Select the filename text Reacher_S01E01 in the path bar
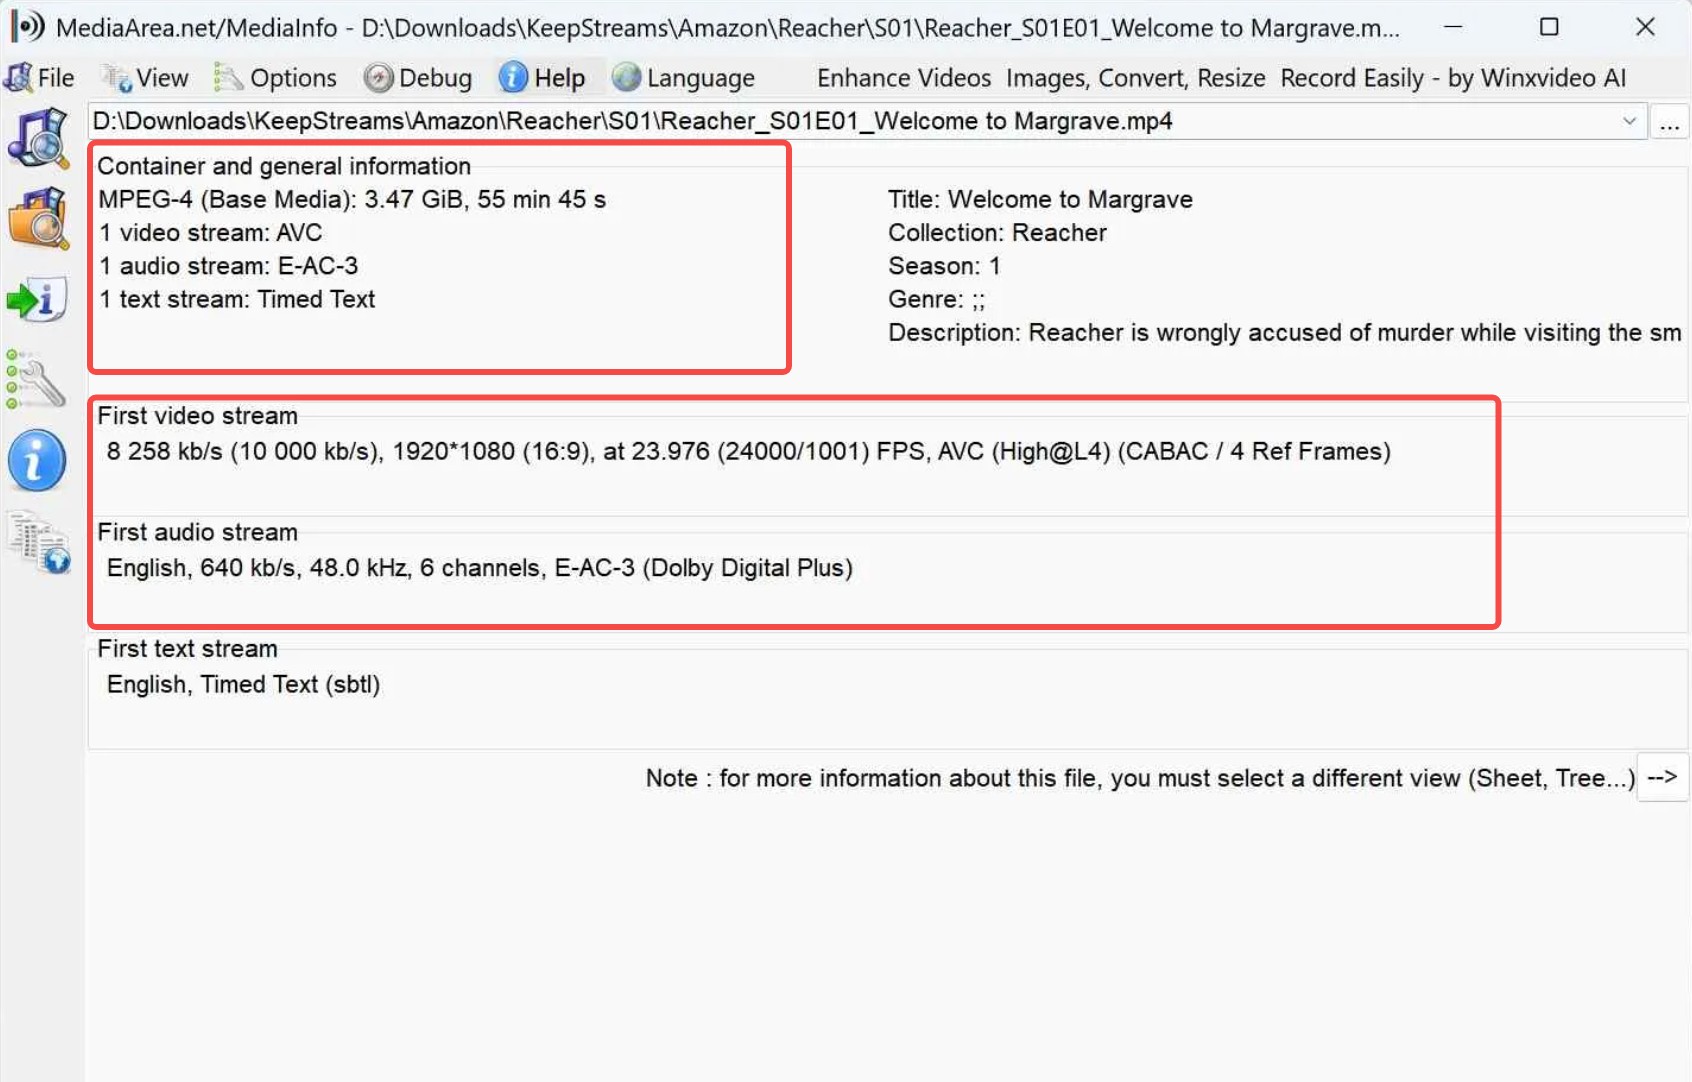1692x1082 pixels. tap(770, 121)
